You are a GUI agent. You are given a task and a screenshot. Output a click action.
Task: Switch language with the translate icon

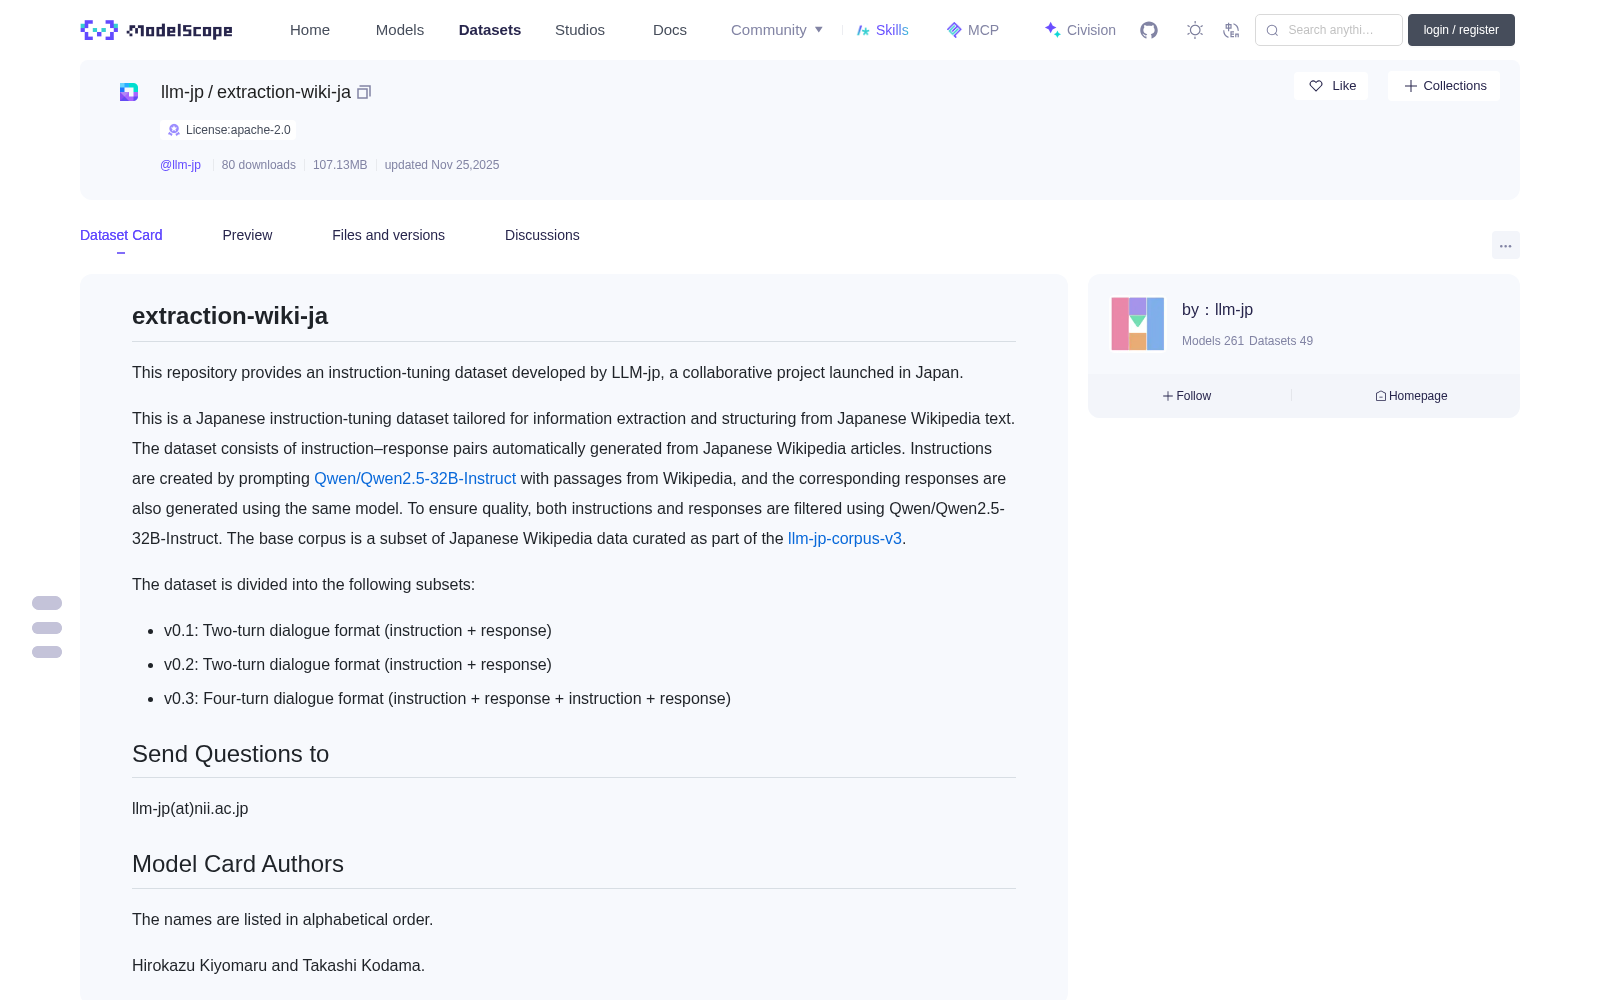pyautogui.click(x=1231, y=30)
